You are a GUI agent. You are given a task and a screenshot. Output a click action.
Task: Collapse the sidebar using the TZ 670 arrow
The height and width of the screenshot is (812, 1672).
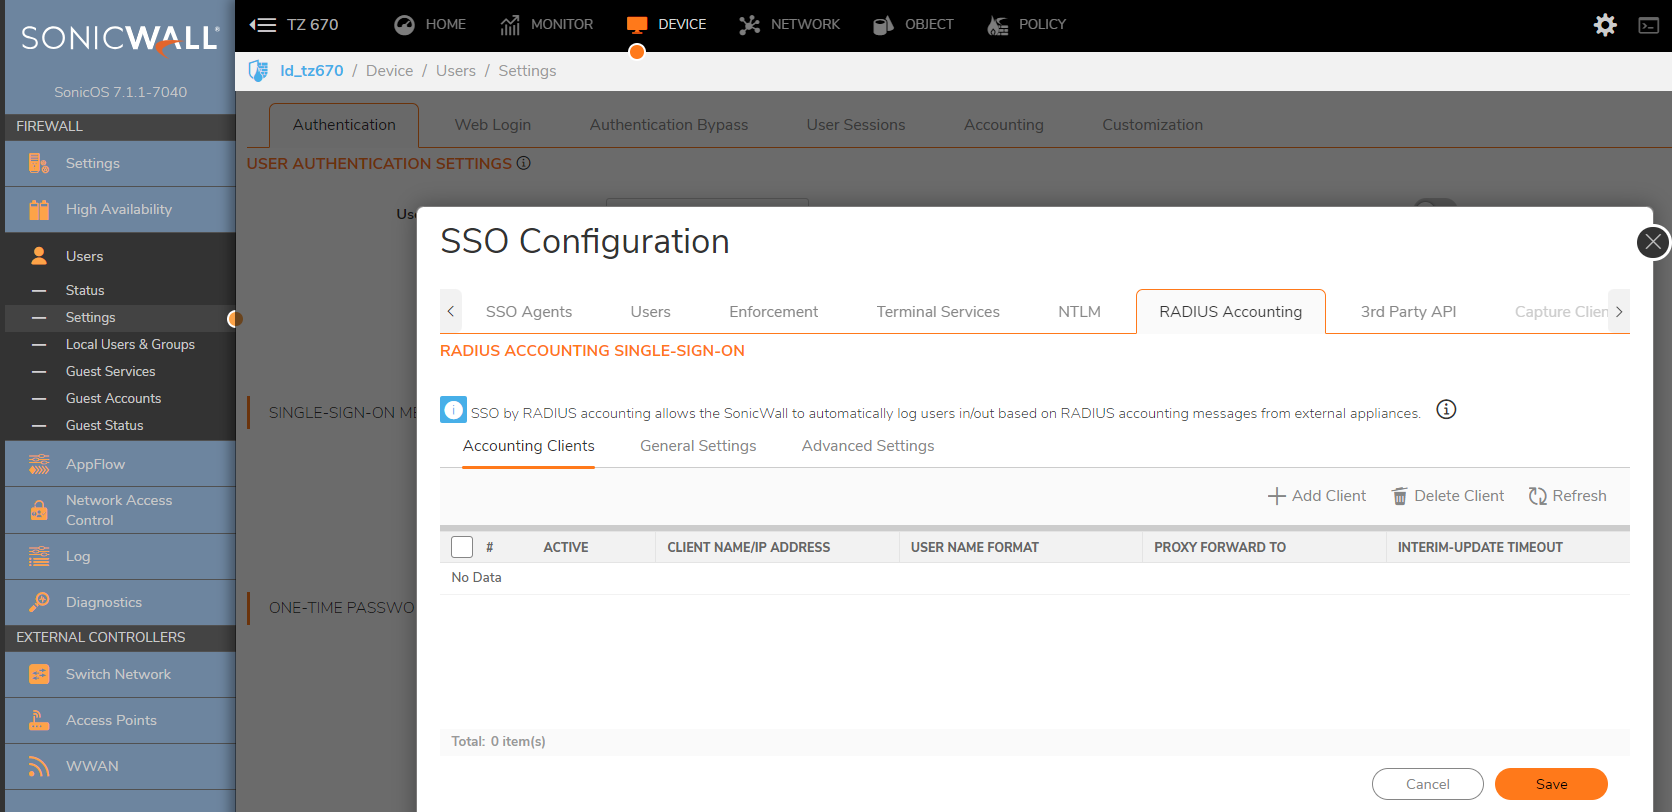pos(262,25)
